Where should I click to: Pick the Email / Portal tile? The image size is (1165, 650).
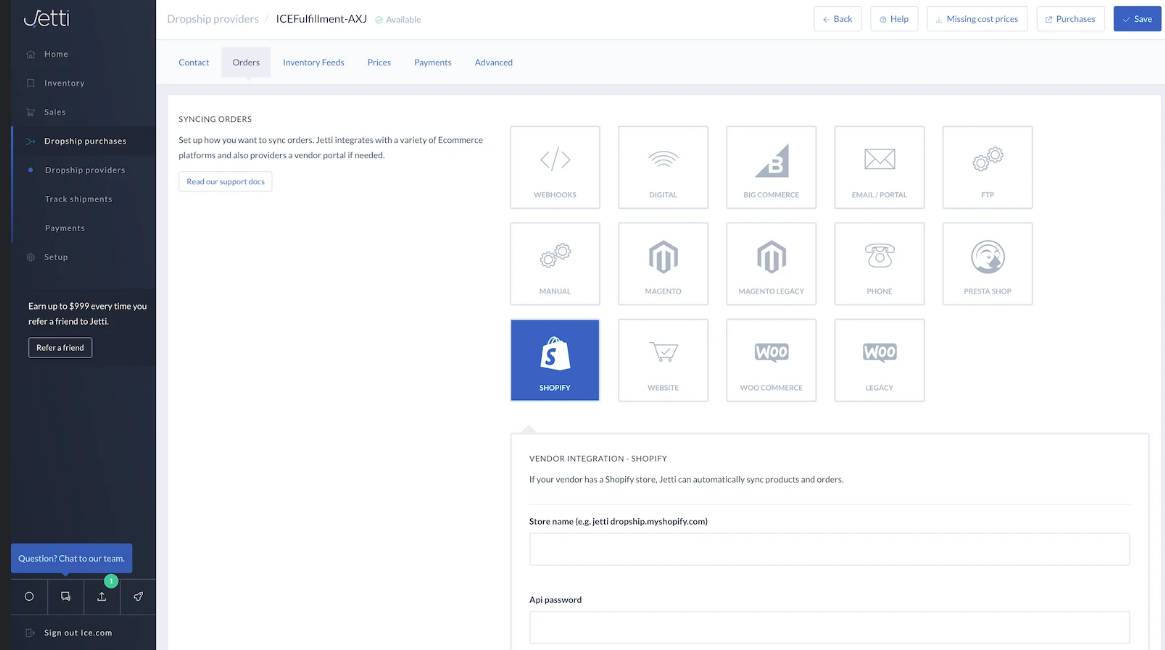(x=879, y=167)
